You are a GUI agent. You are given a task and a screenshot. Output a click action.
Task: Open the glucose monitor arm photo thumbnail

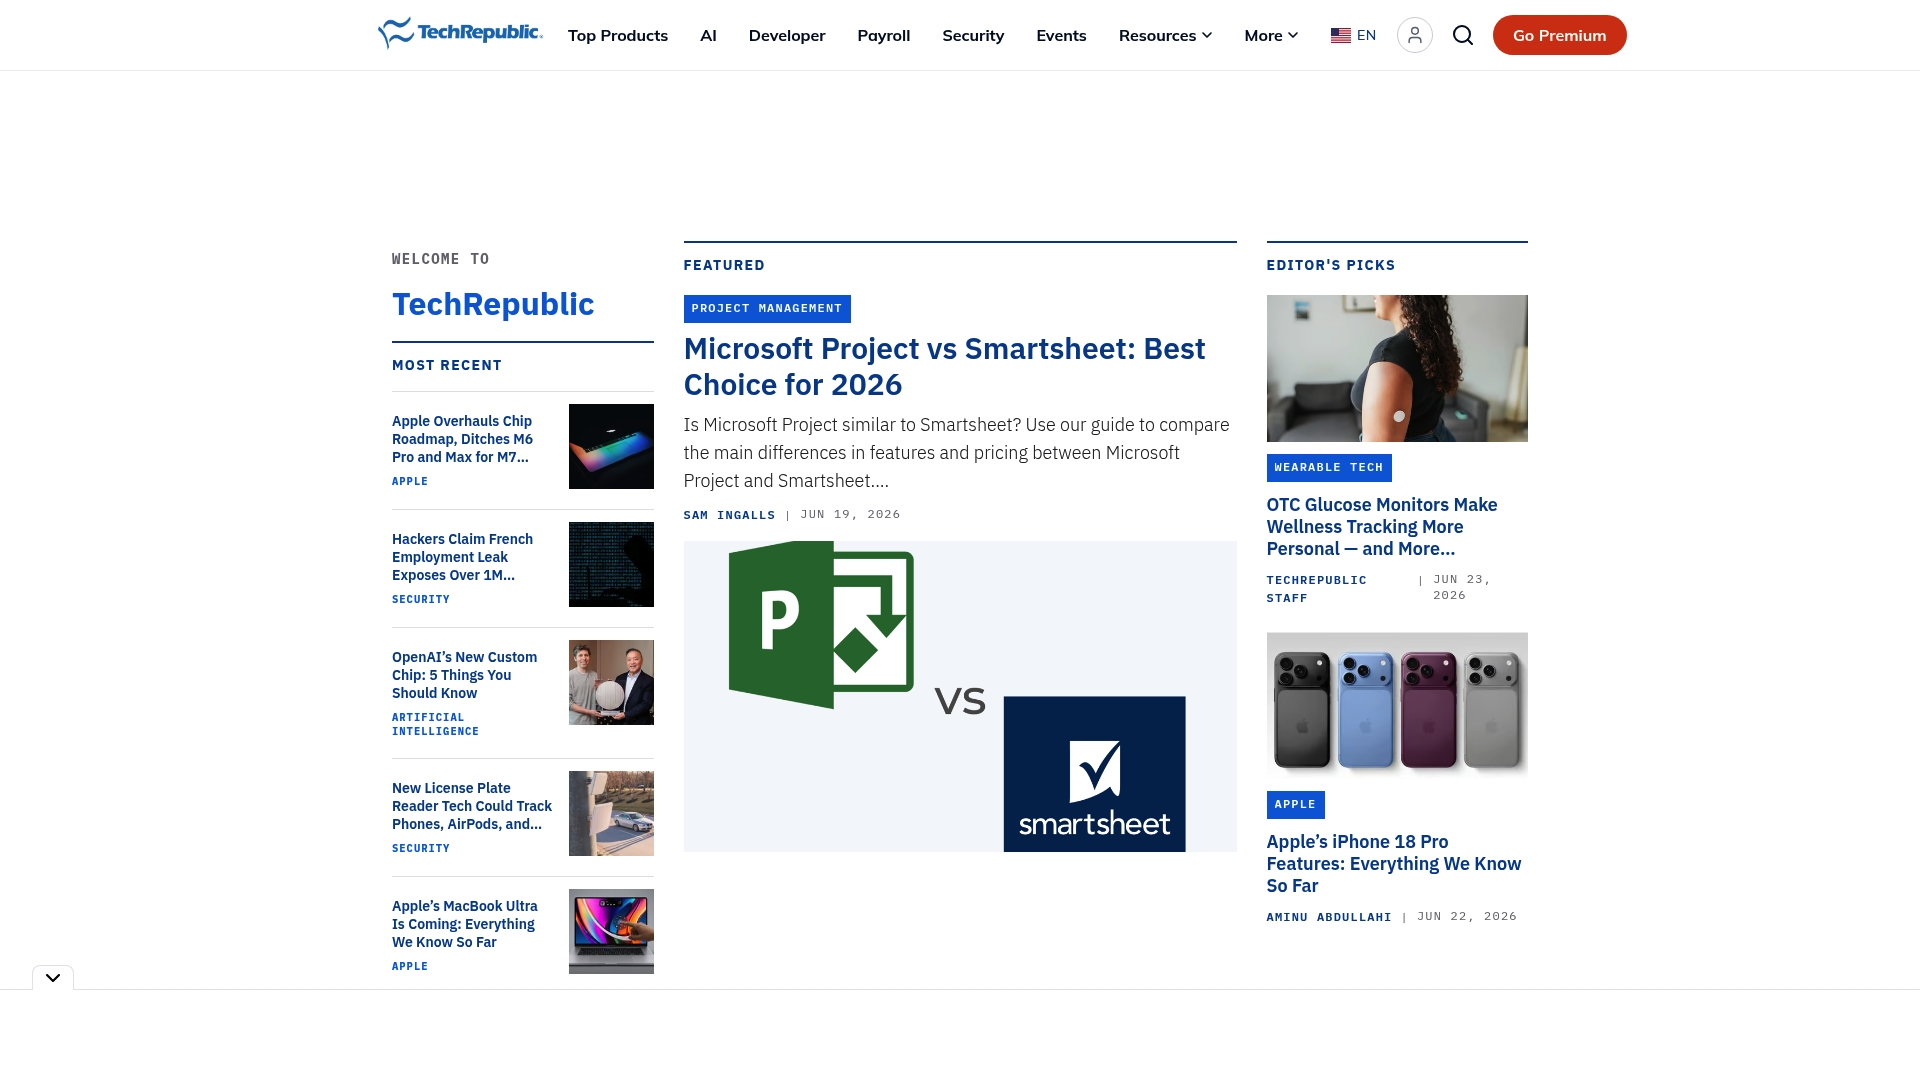coord(1397,368)
